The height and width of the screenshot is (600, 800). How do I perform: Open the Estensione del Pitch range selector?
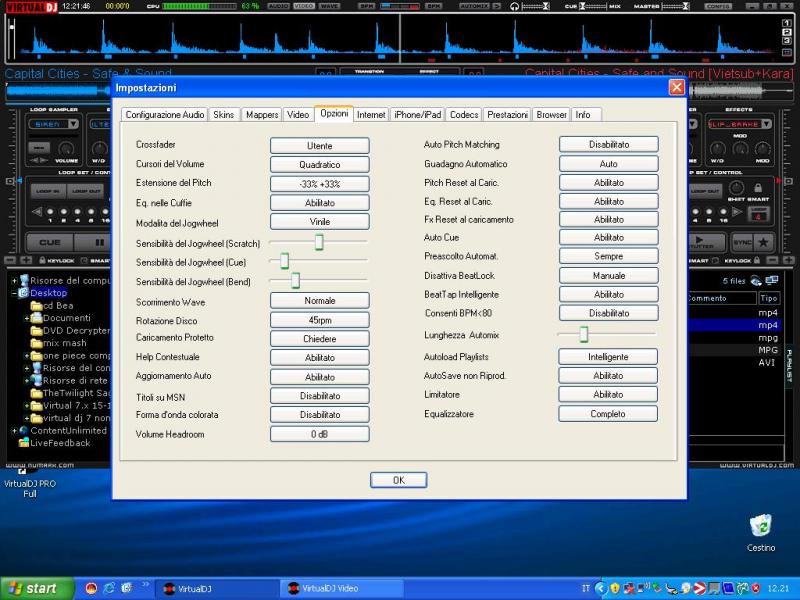(x=319, y=184)
